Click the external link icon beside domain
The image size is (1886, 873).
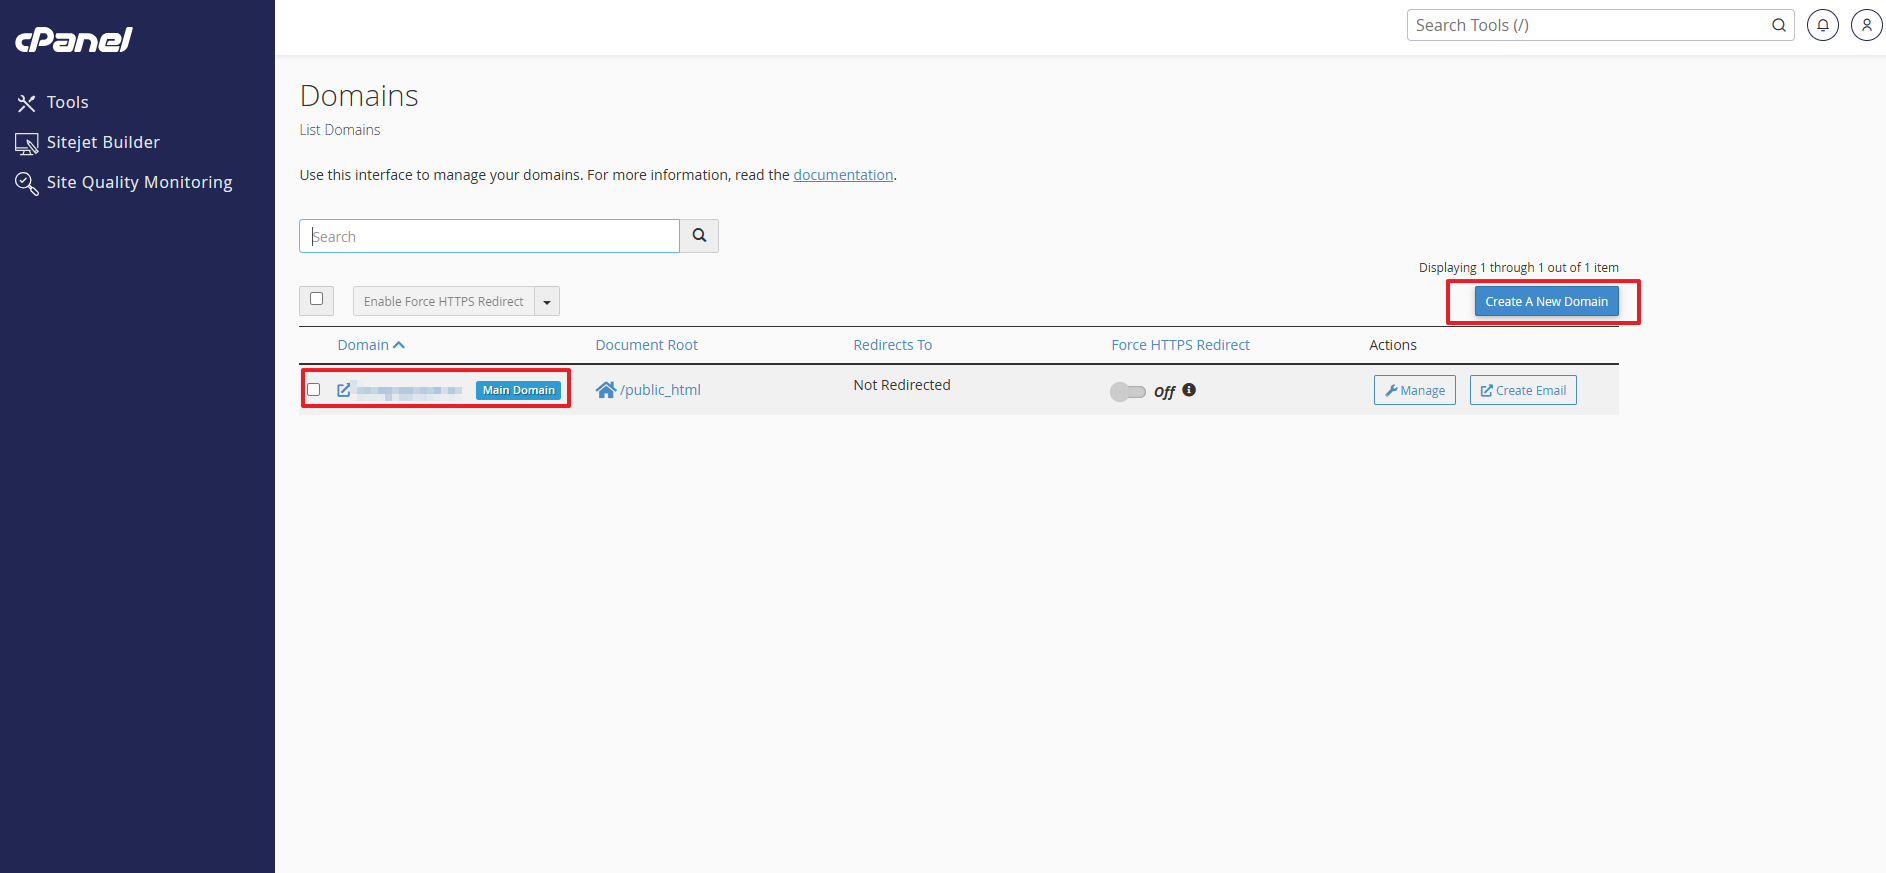tap(344, 390)
